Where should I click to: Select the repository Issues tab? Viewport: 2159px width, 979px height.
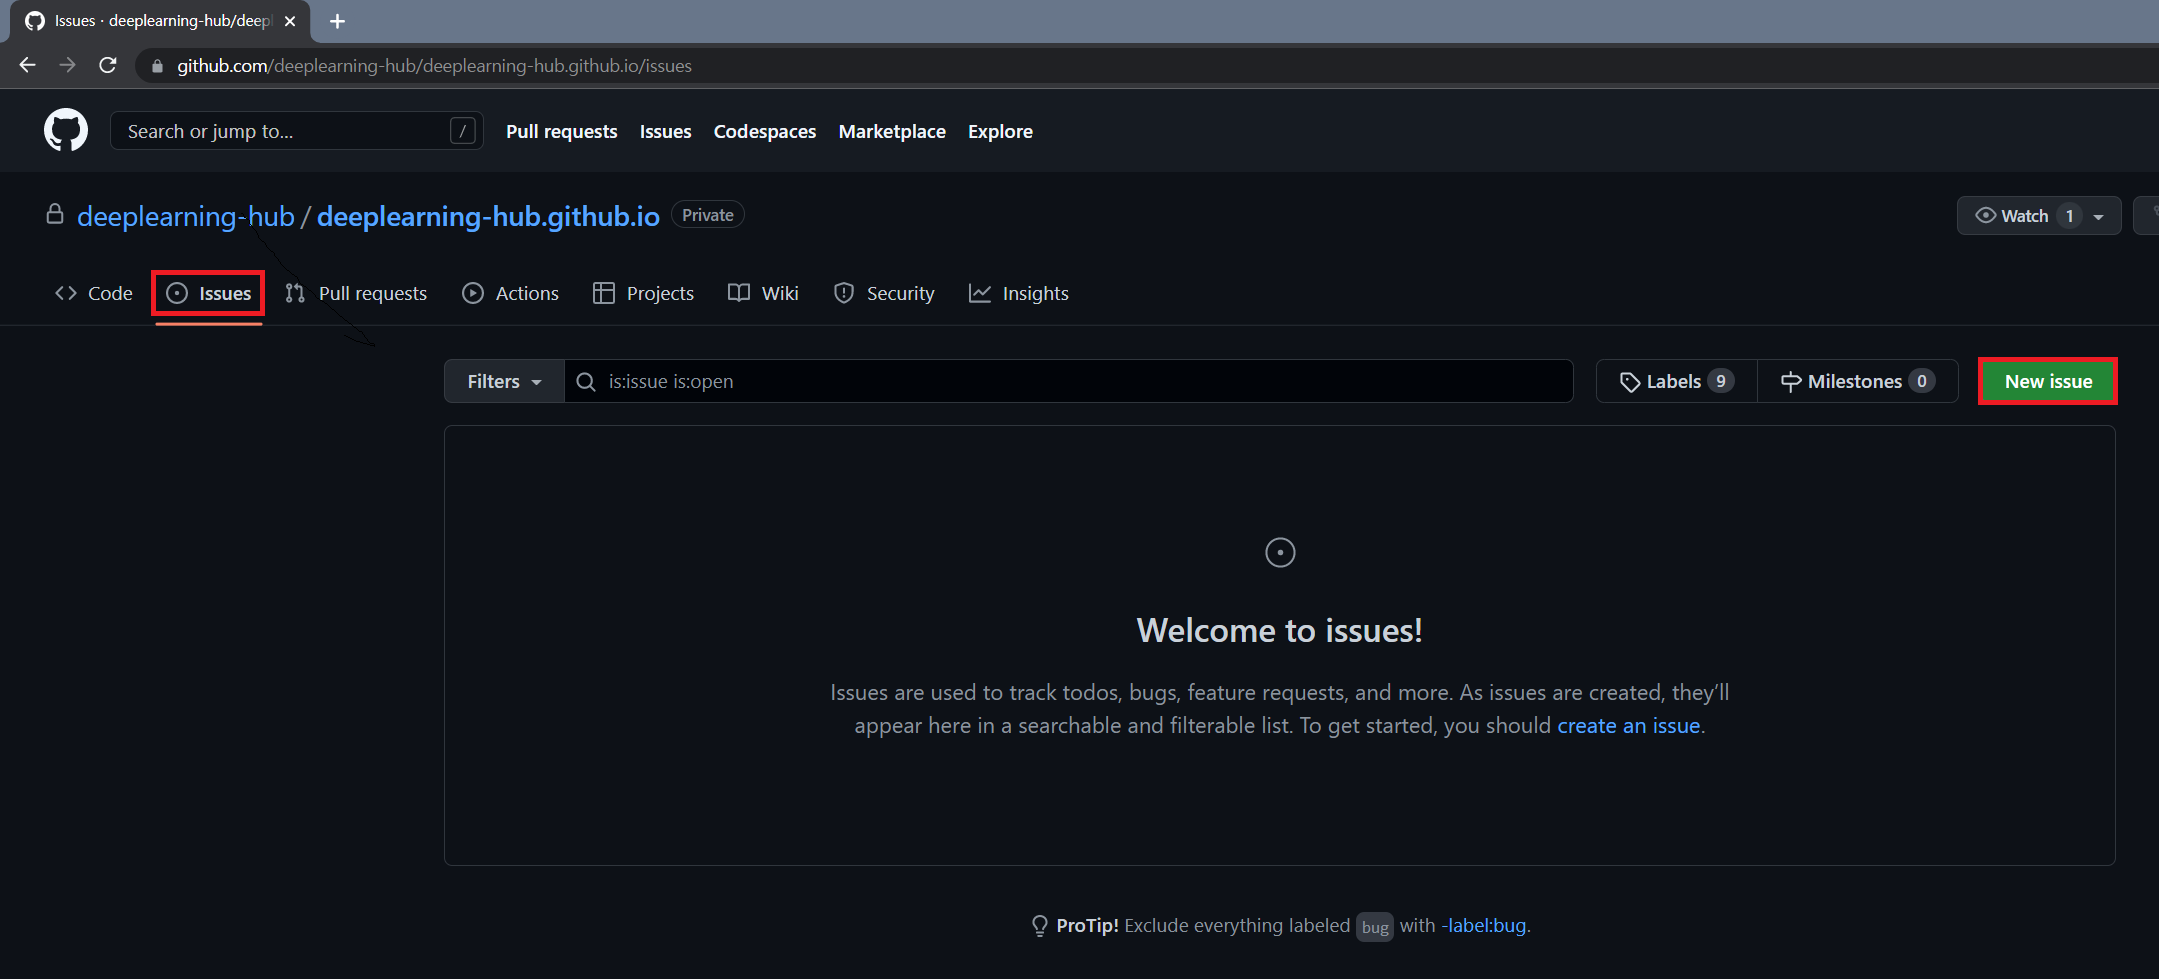[x=208, y=293]
